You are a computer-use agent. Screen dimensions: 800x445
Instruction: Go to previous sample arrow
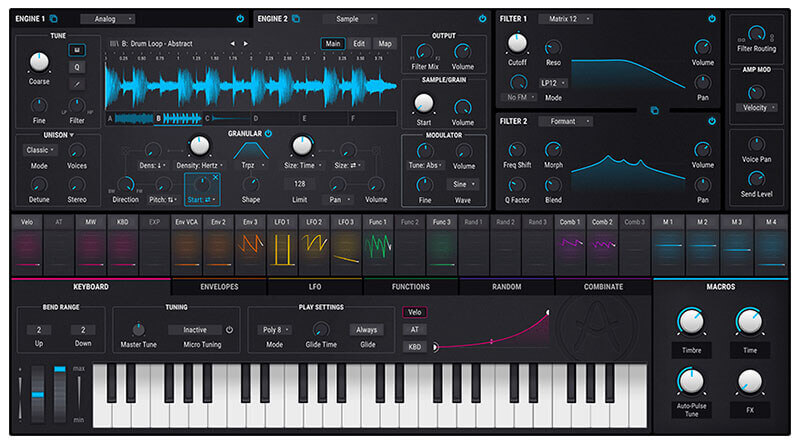233,44
